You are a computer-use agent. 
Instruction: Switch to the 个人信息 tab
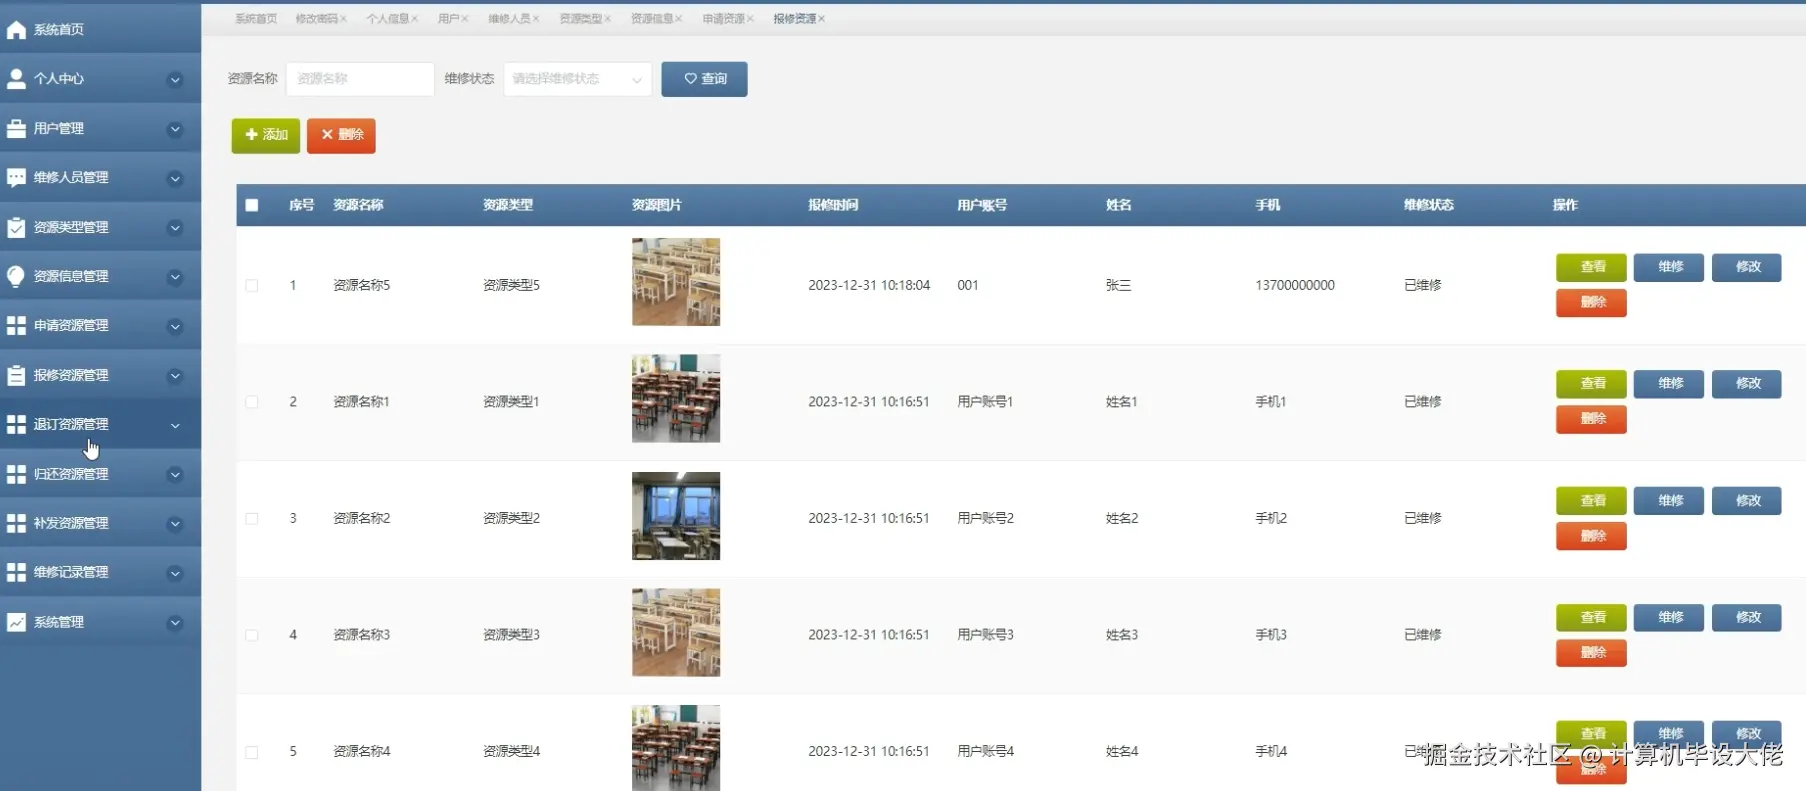click(387, 19)
